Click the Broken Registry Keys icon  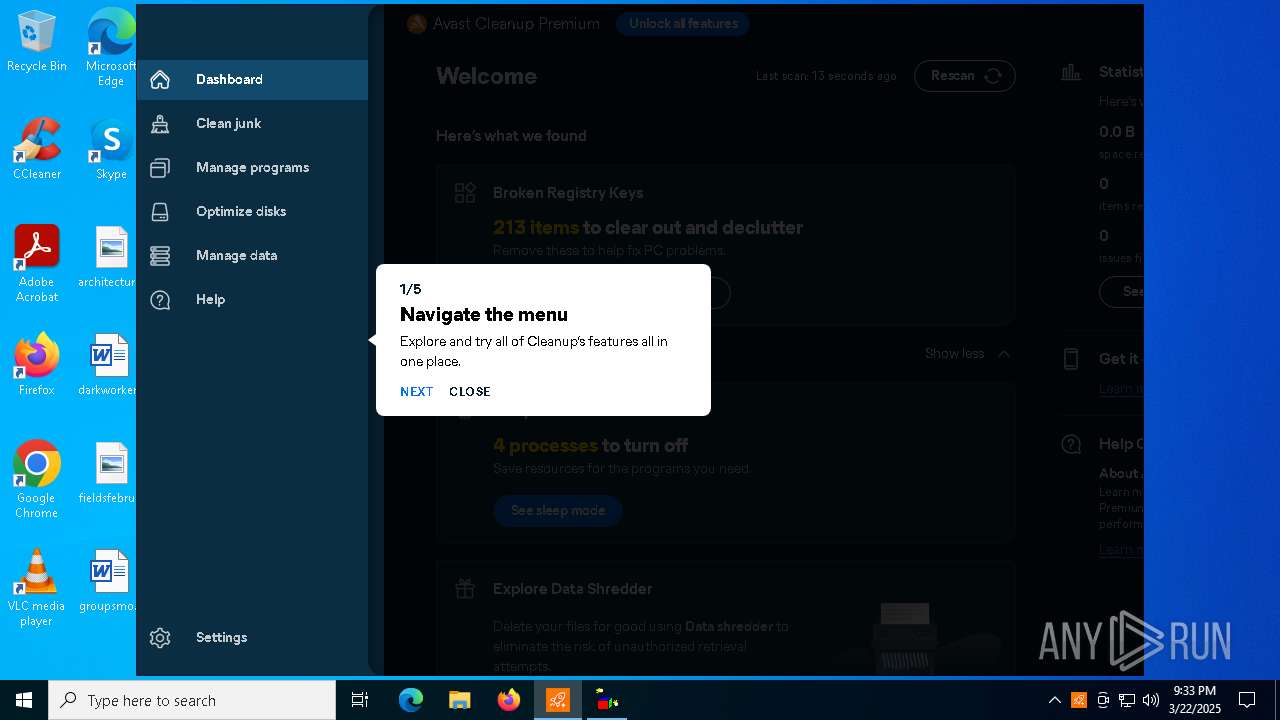(x=465, y=193)
